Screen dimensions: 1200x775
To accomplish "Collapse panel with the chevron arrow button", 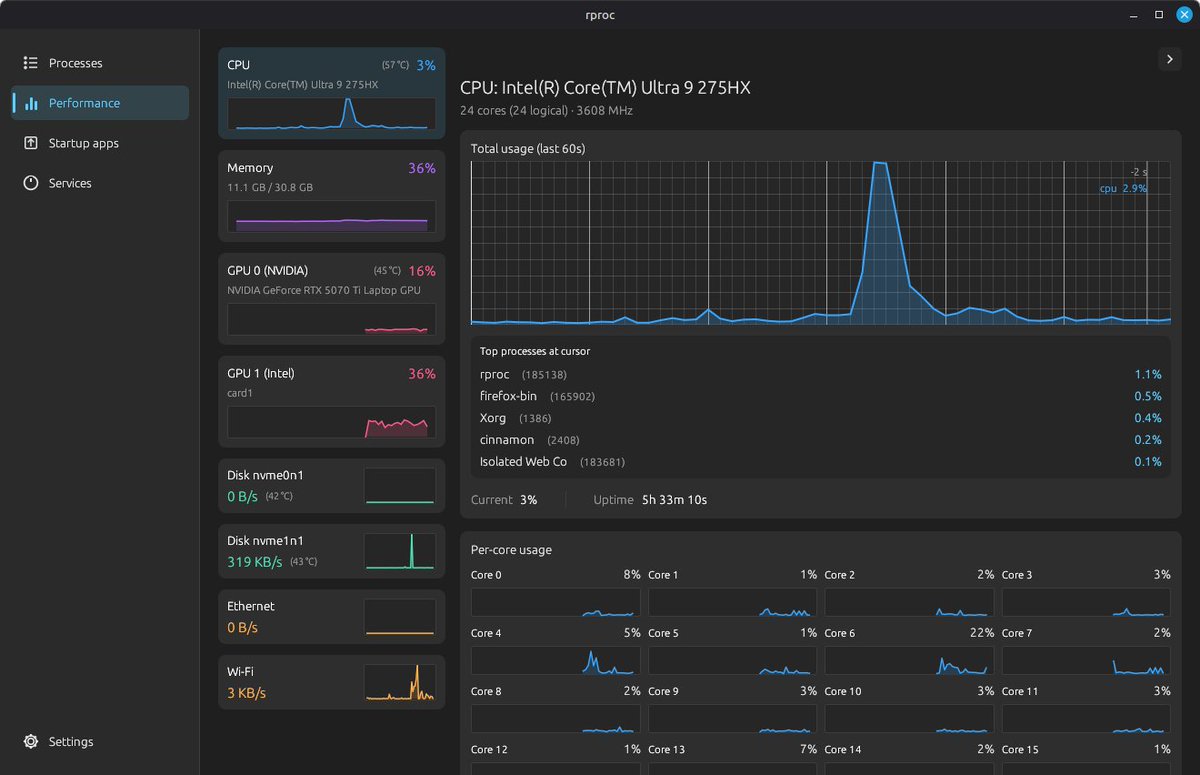I will coord(1169,59).
